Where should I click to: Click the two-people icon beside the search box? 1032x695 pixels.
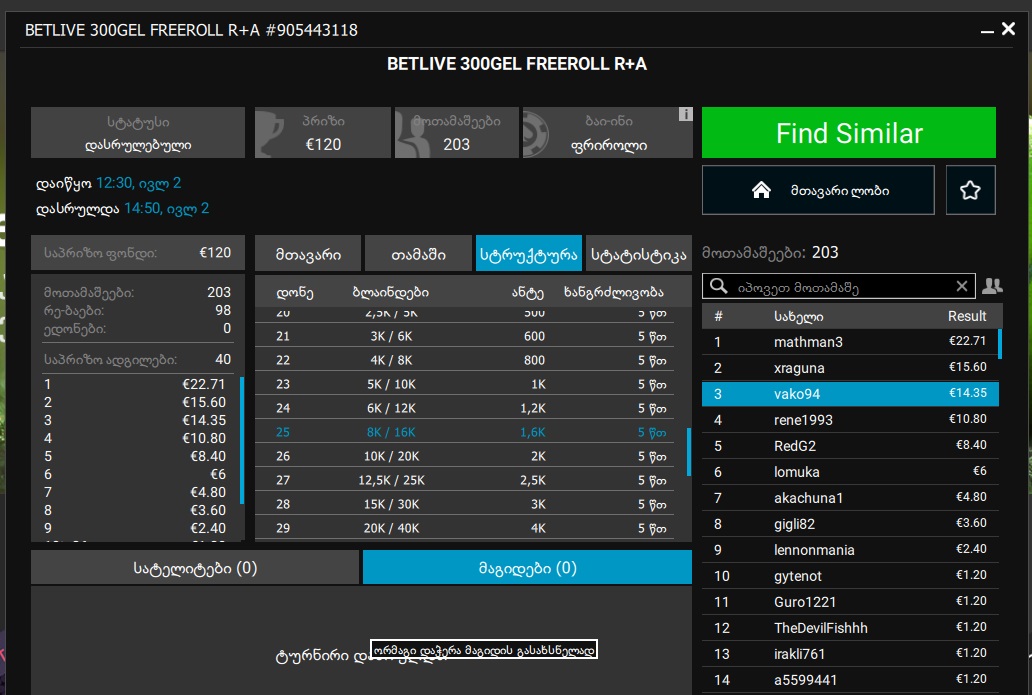992,286
